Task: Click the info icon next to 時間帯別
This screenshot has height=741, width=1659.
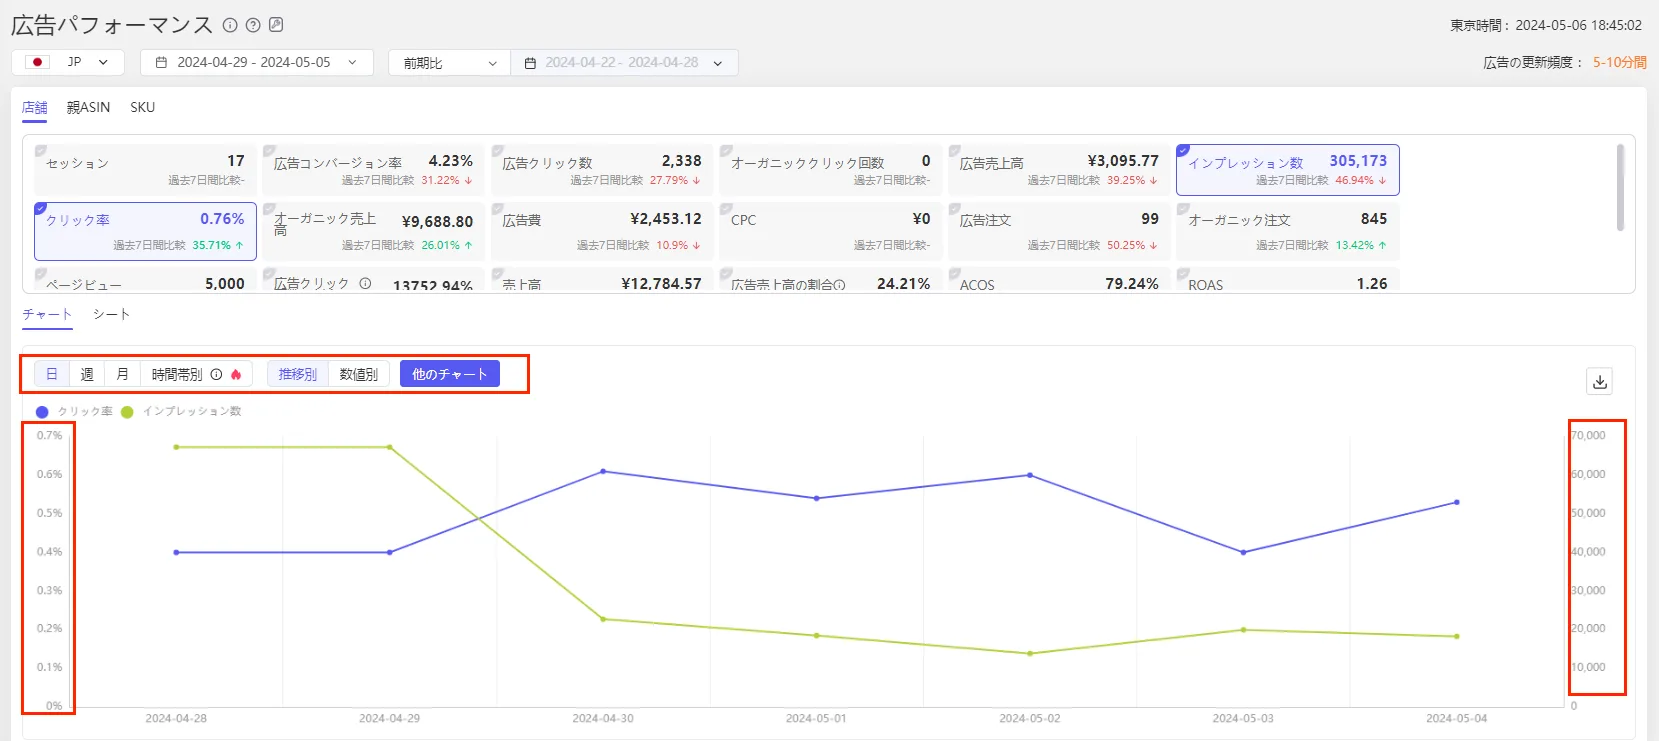Action: pyautogui.click(x=216, y=374)
